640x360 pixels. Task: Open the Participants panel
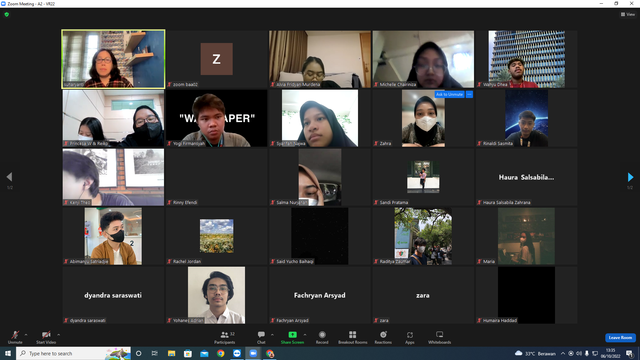pos(225,337)
